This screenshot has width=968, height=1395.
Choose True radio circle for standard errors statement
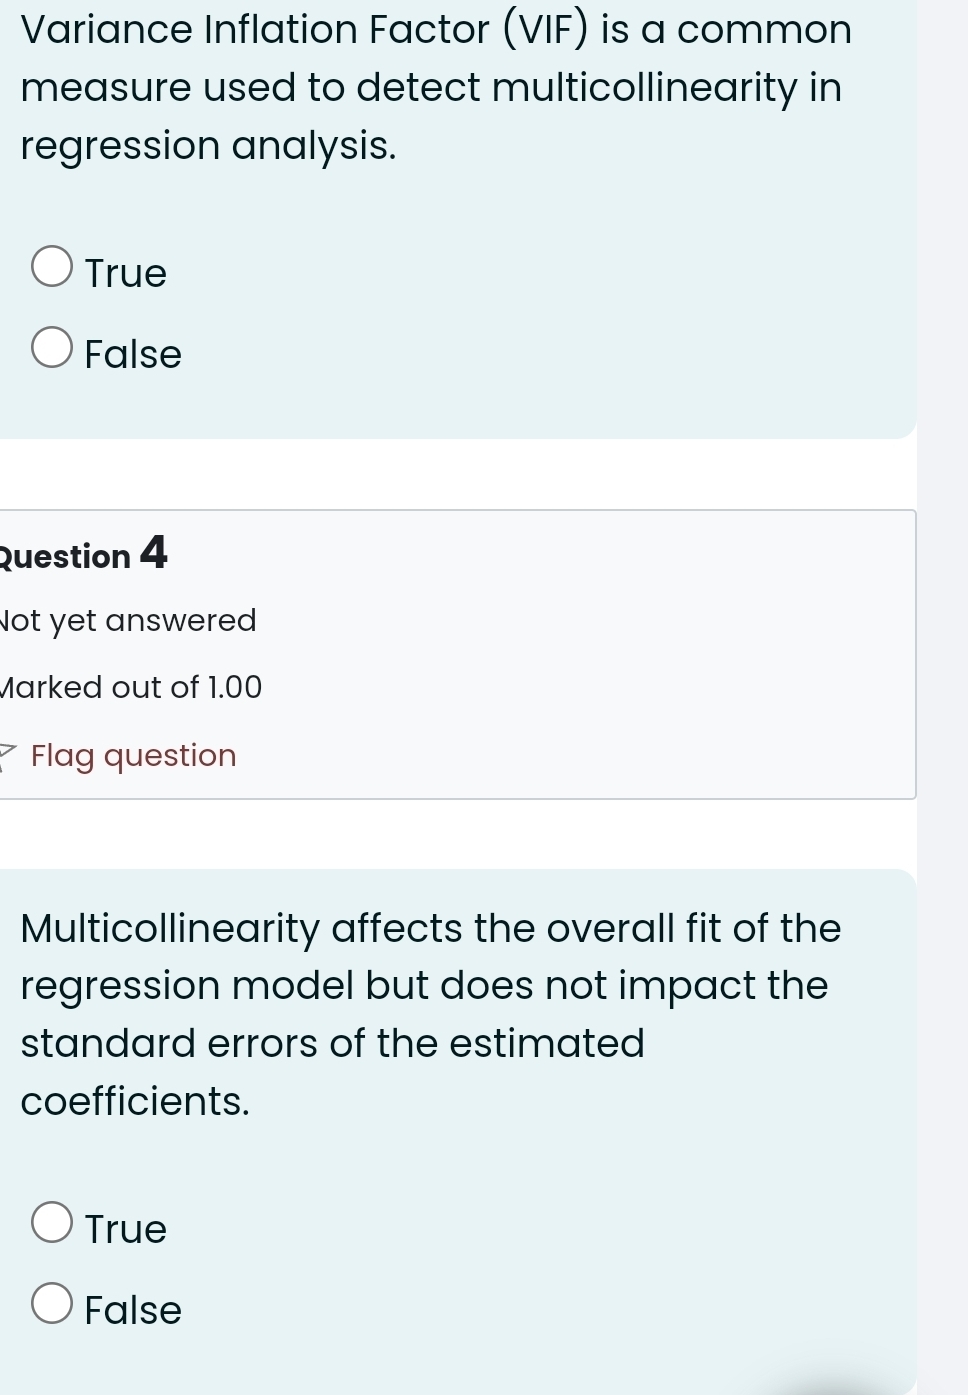coord(52,1222)
